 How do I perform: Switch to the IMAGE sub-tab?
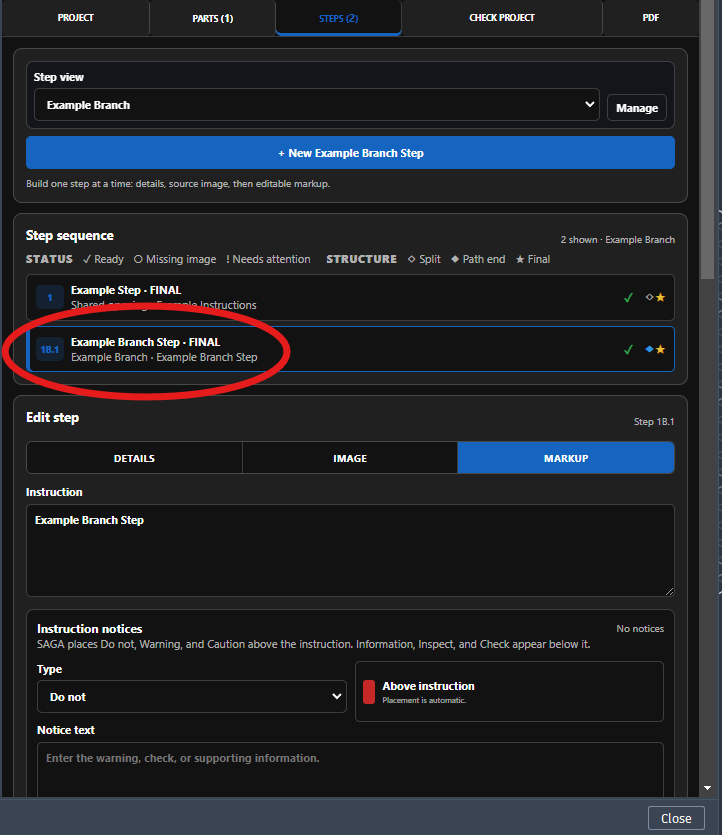point(350,458)
